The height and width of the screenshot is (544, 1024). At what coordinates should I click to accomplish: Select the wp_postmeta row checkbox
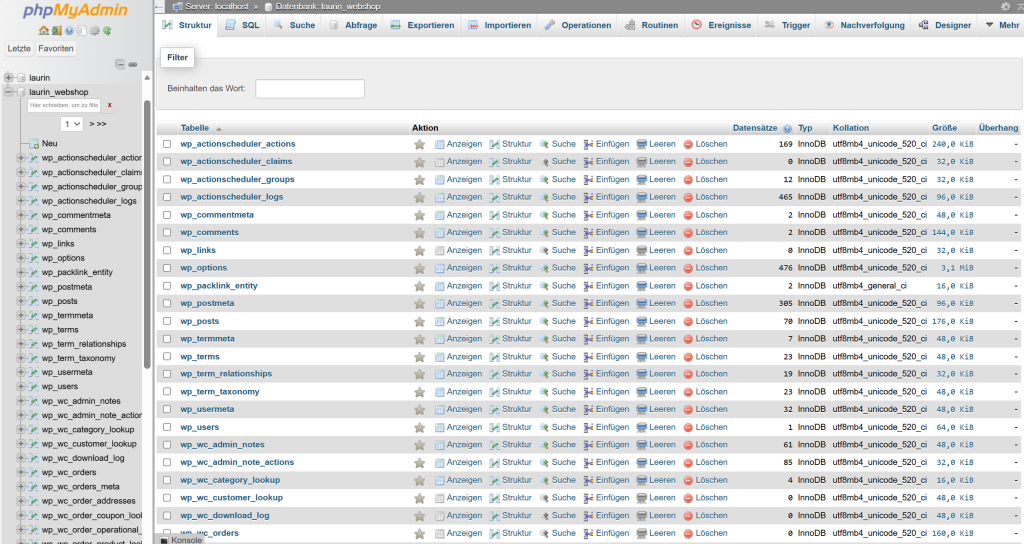(167, 303)
